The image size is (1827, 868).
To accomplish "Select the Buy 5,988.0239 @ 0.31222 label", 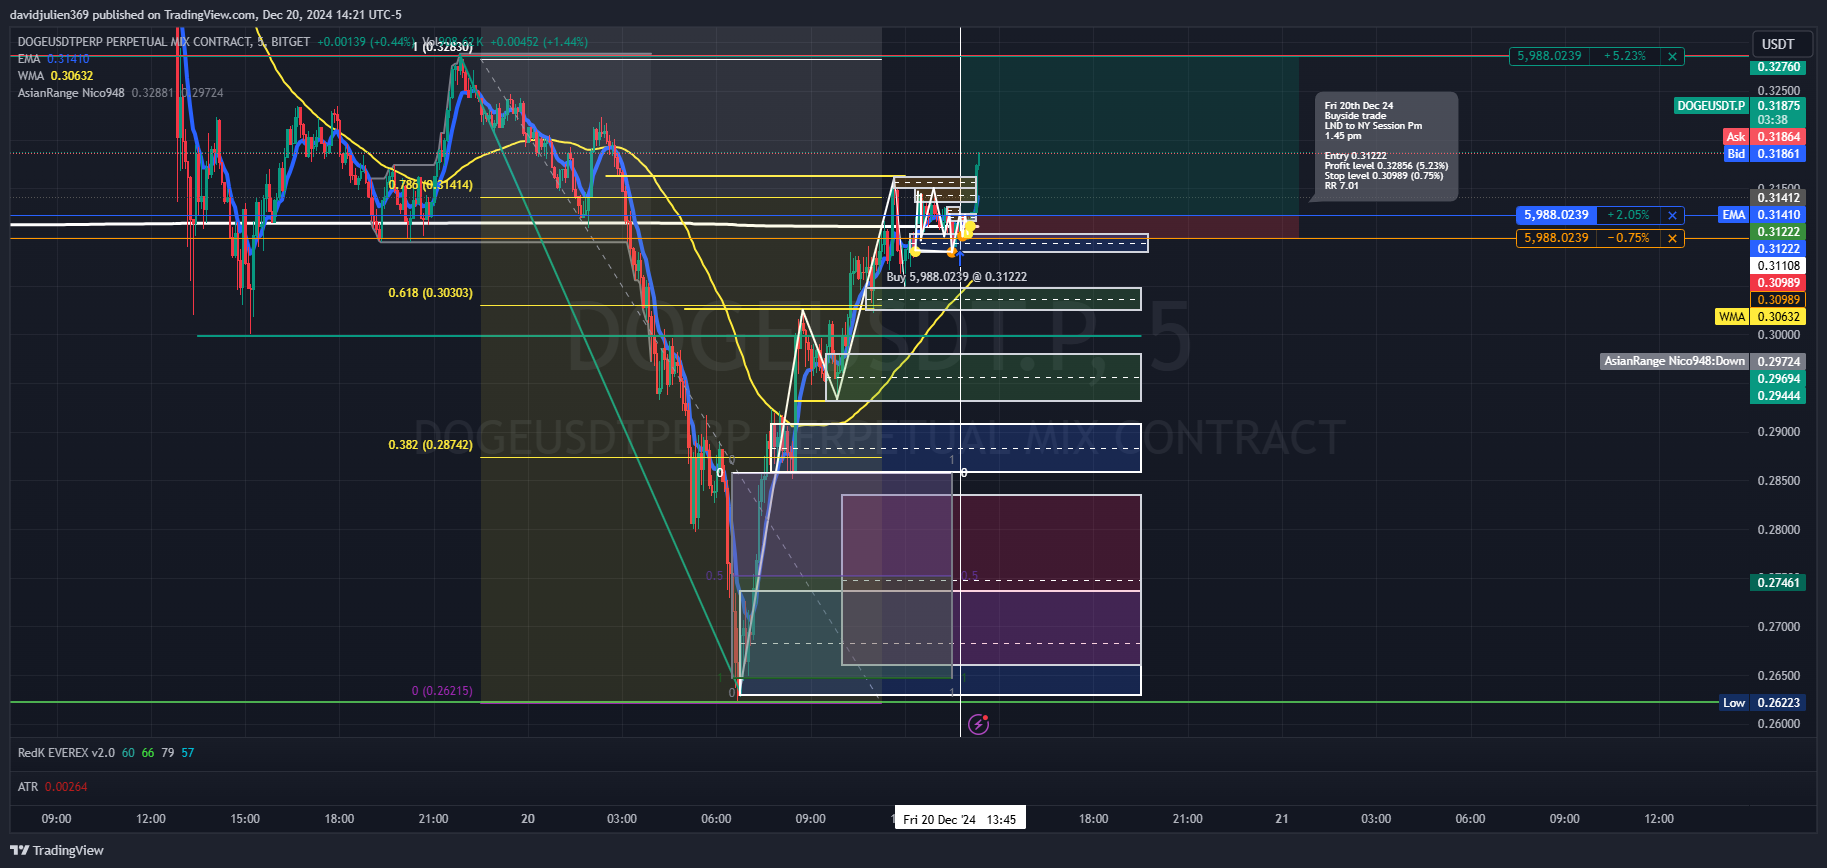I will (x=957, y=277).
